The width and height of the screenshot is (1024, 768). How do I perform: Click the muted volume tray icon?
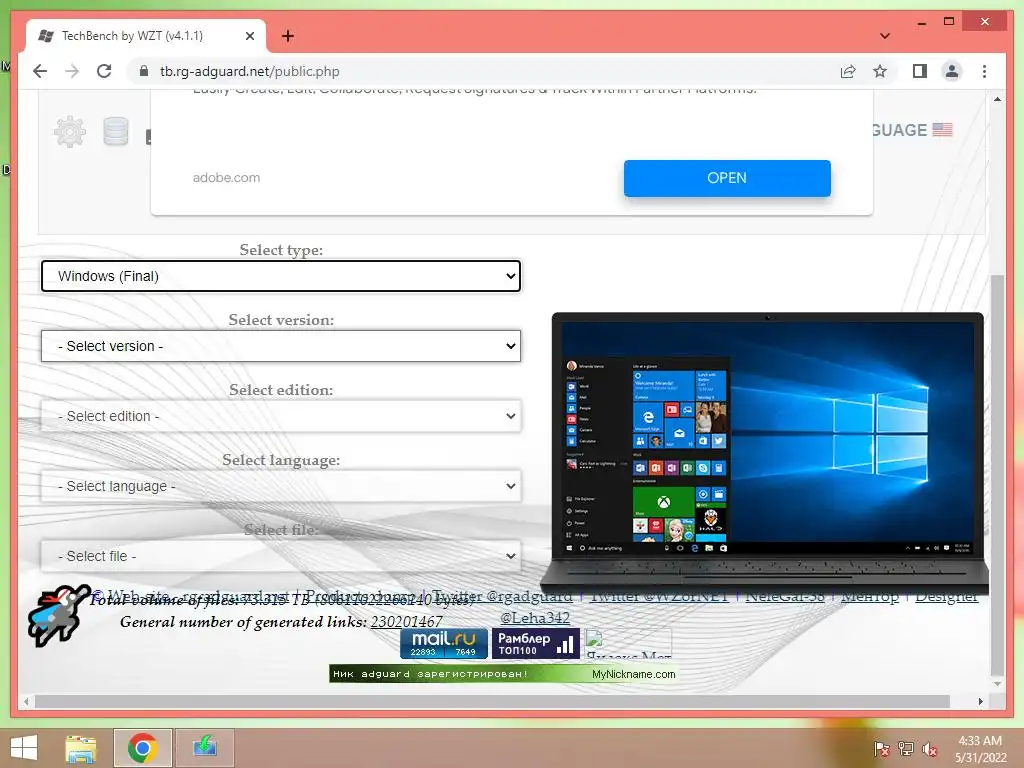(x=929, y=748)
